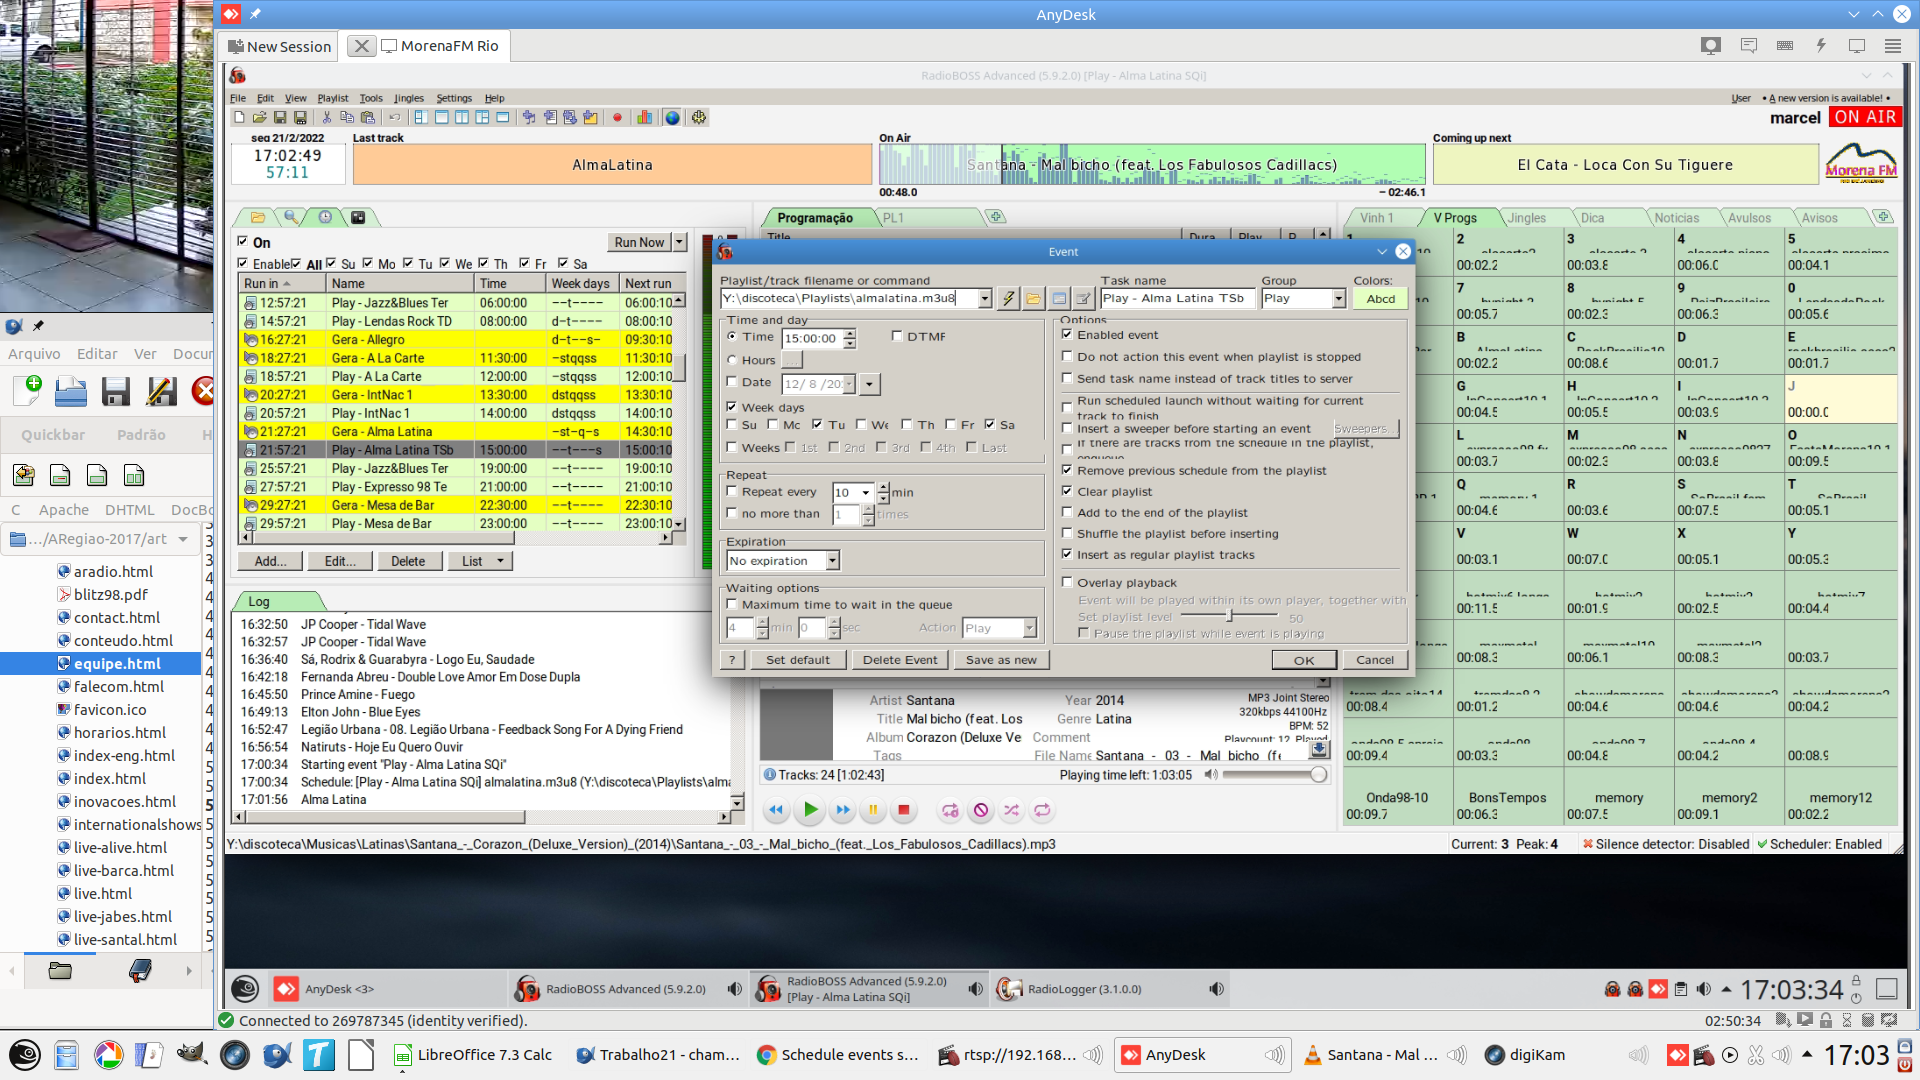Click the Save as new button
Image resolution: width=1920 pixels, height=1080 pixels.
tap(1001, 660)
